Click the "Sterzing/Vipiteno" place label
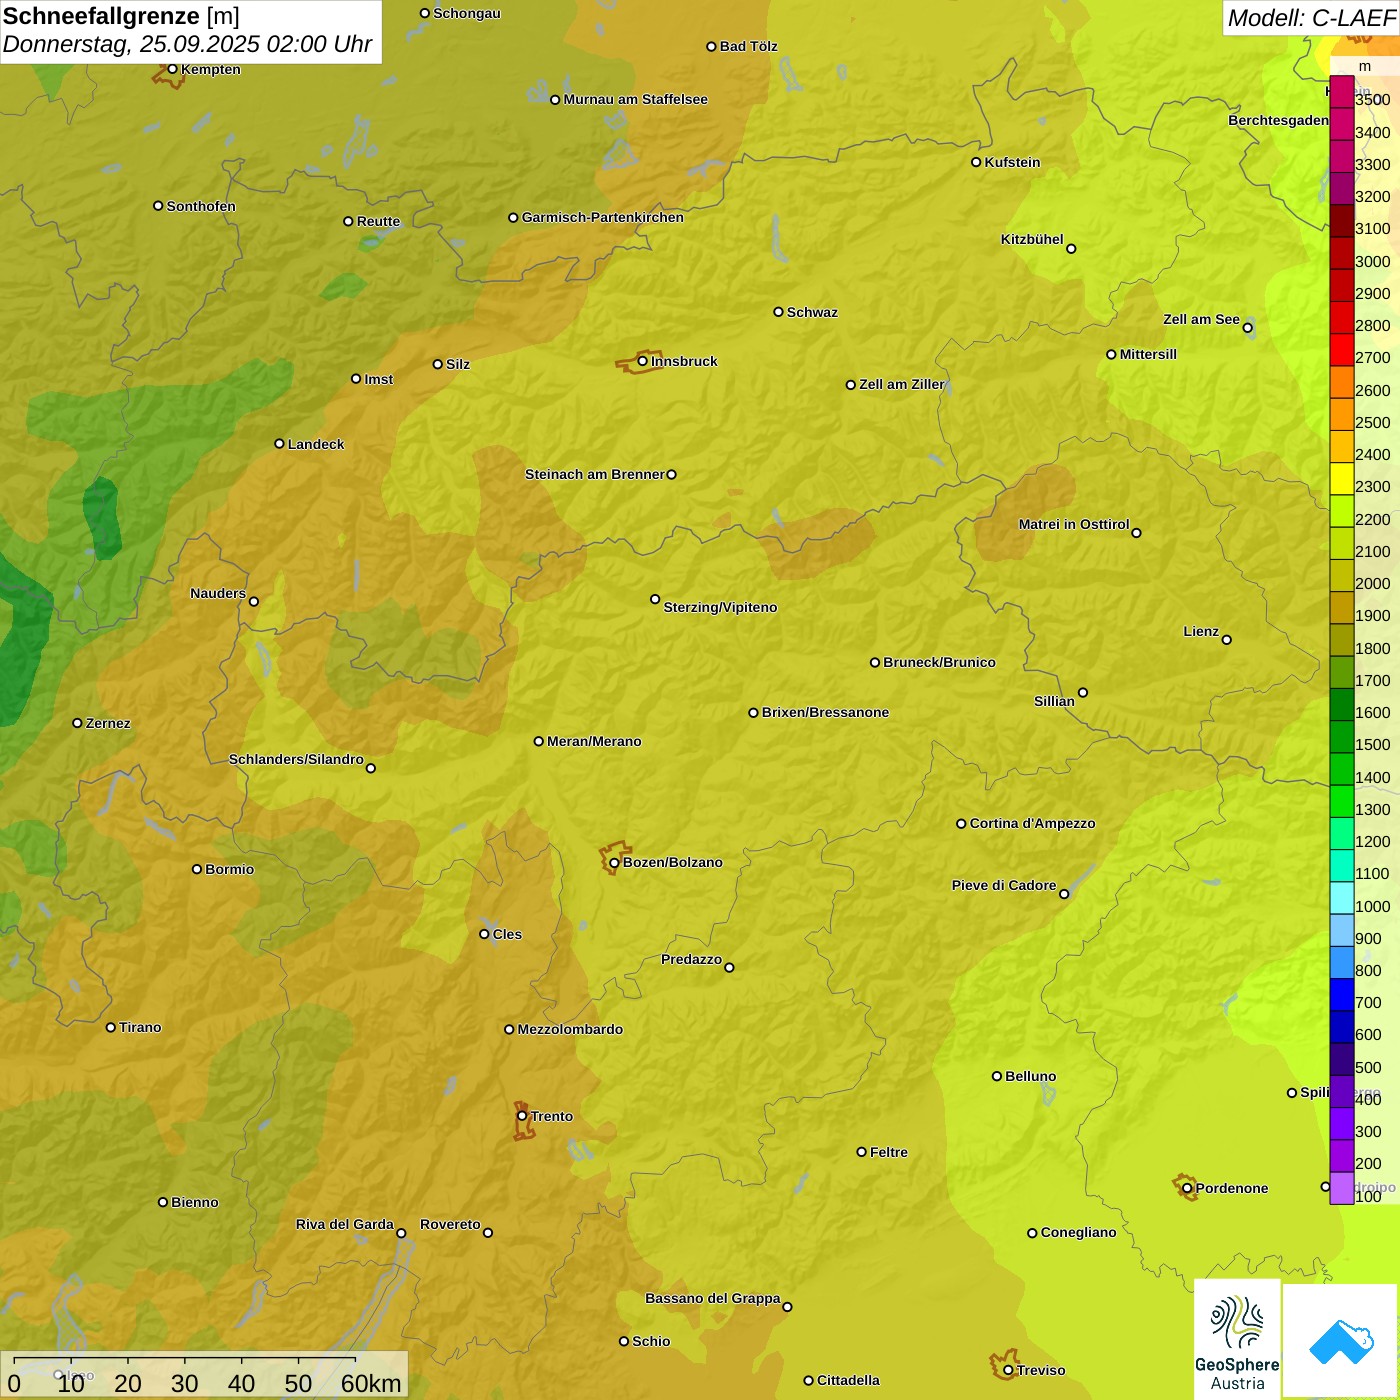The image size is (1400, 1400). [720, 607]
